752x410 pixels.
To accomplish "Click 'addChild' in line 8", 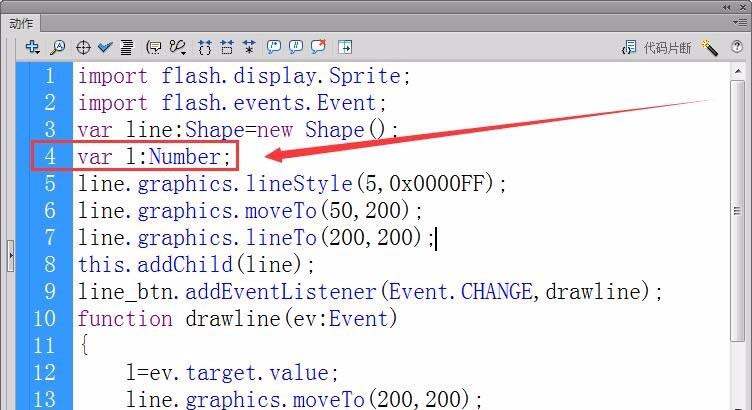I will pyautogui.click(x=185, y=264).
